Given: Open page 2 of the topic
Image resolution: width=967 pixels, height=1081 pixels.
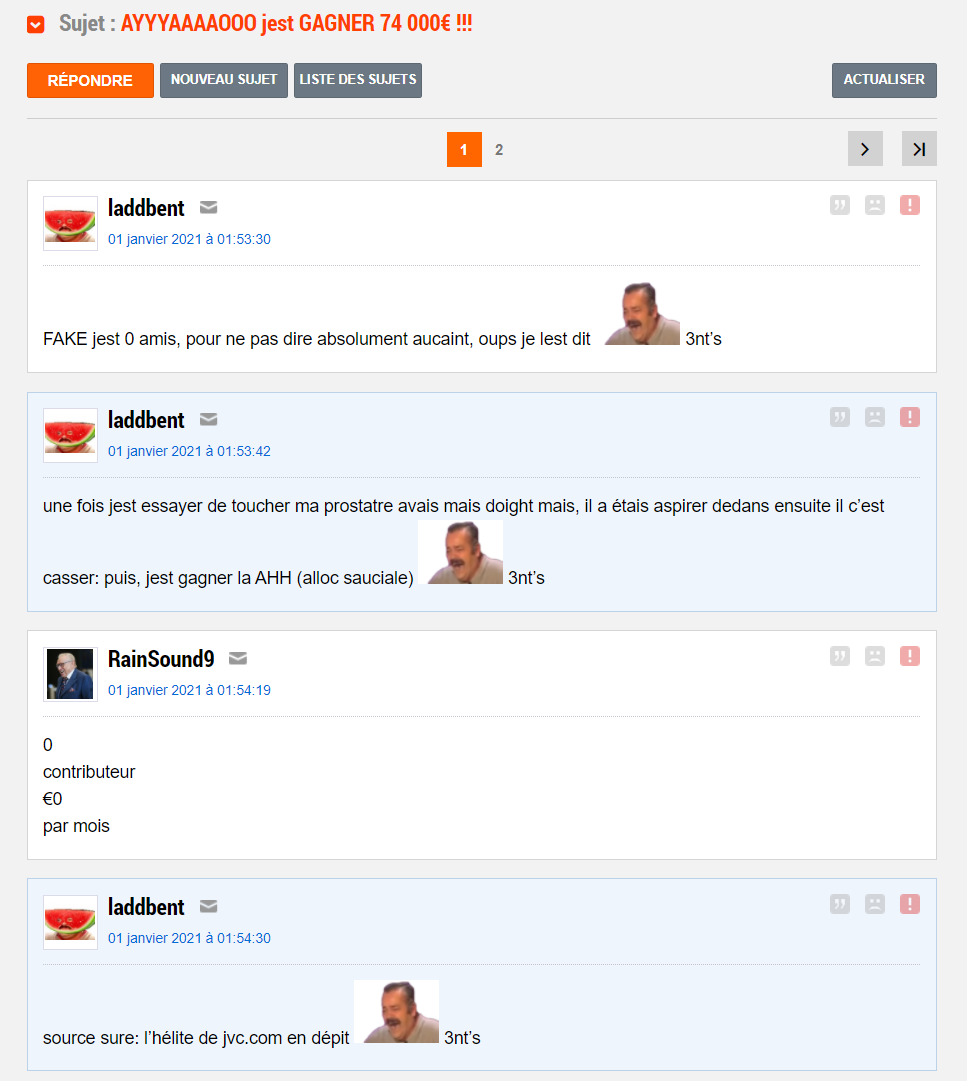Looking at the screenshot, I should [x=499, y=150].
